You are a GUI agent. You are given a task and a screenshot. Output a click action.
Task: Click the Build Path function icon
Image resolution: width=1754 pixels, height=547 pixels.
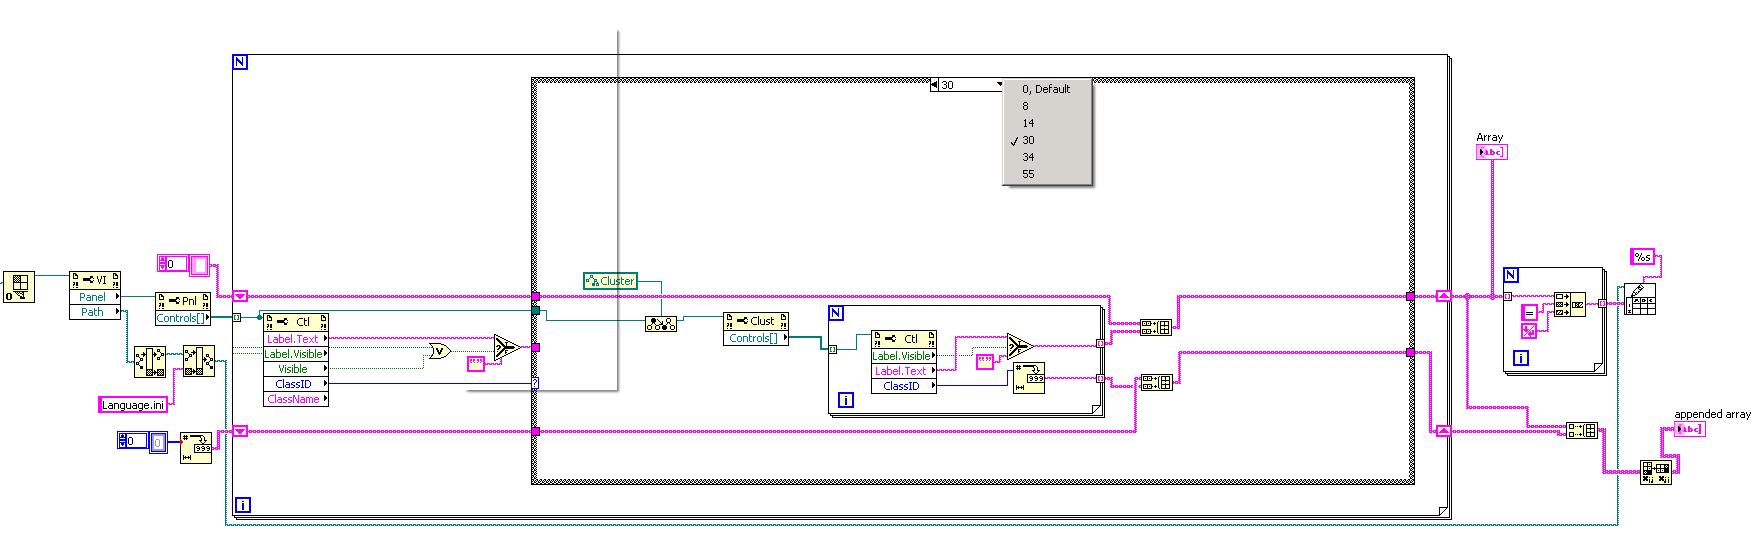[198, 361]
